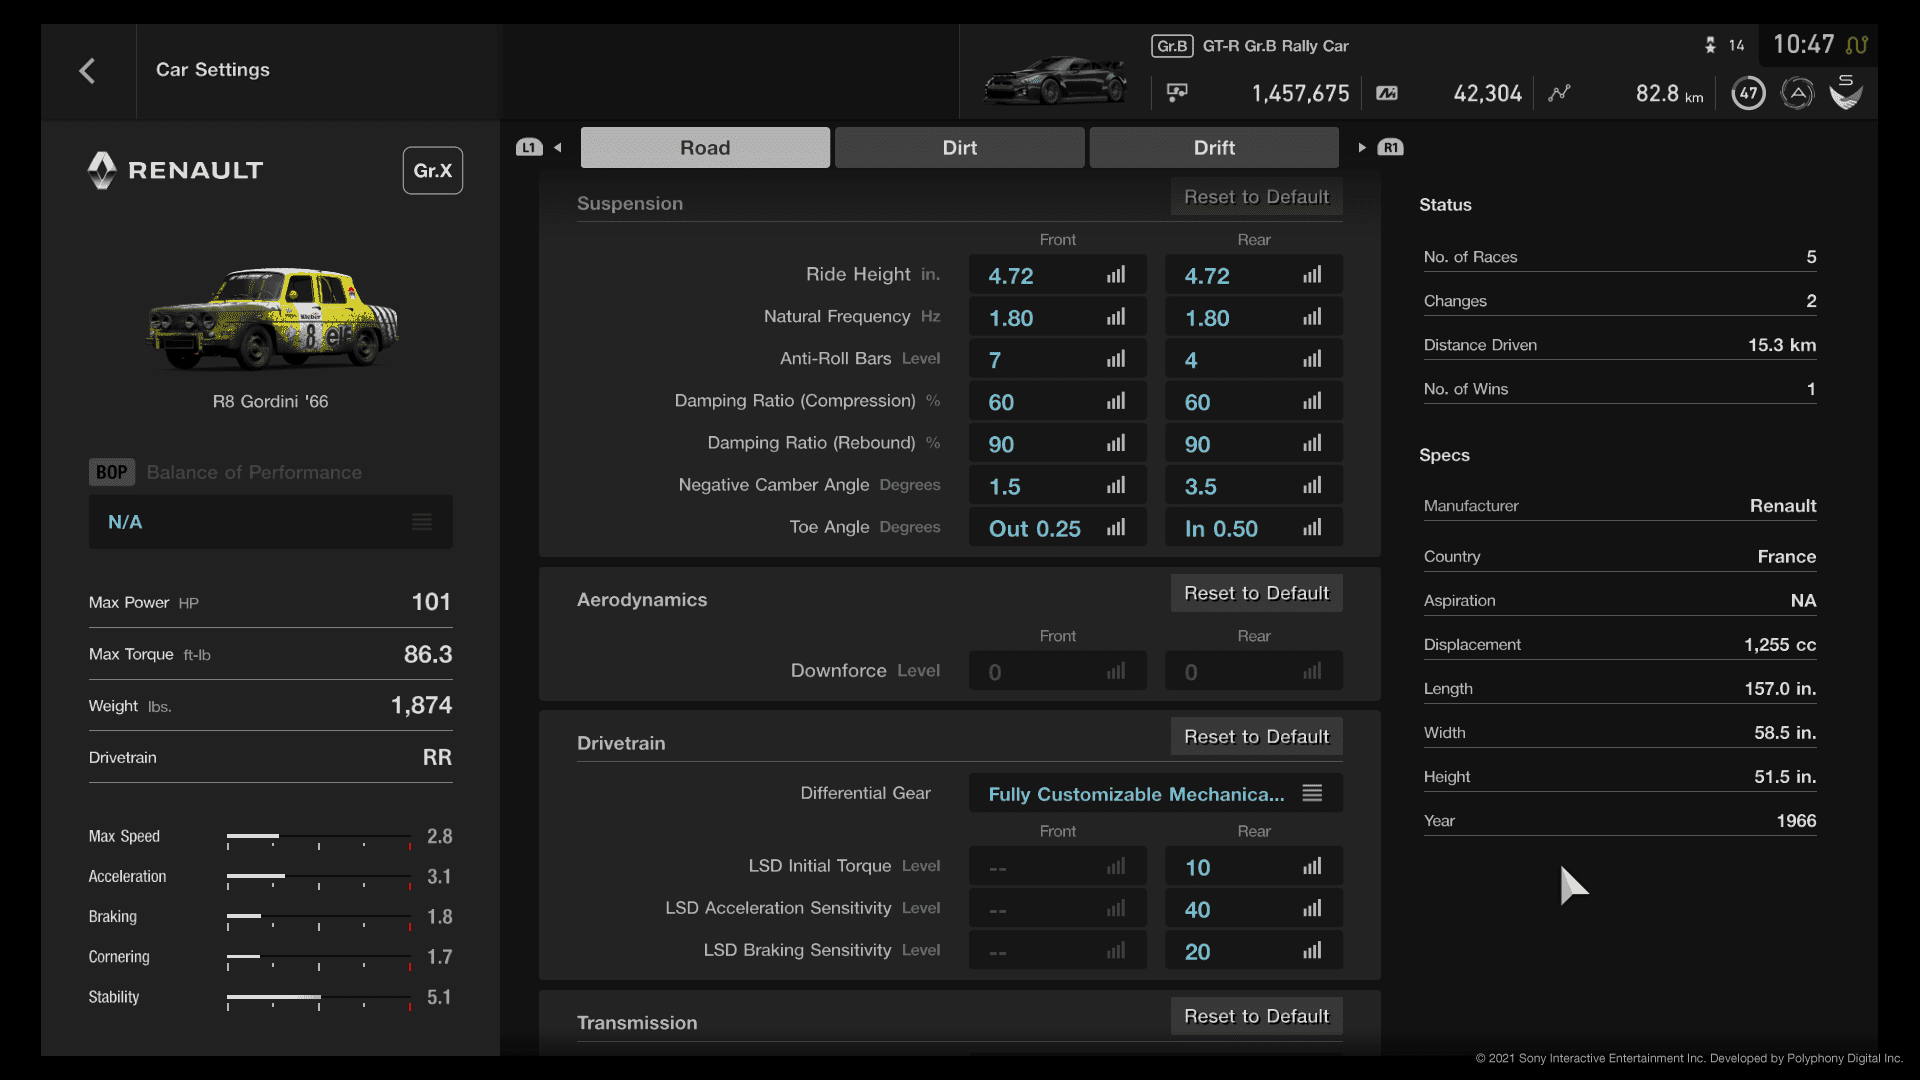Click the 10:47 clock display
1920x1080 pixels.
pyautogui.click(x=1803, y=45)
